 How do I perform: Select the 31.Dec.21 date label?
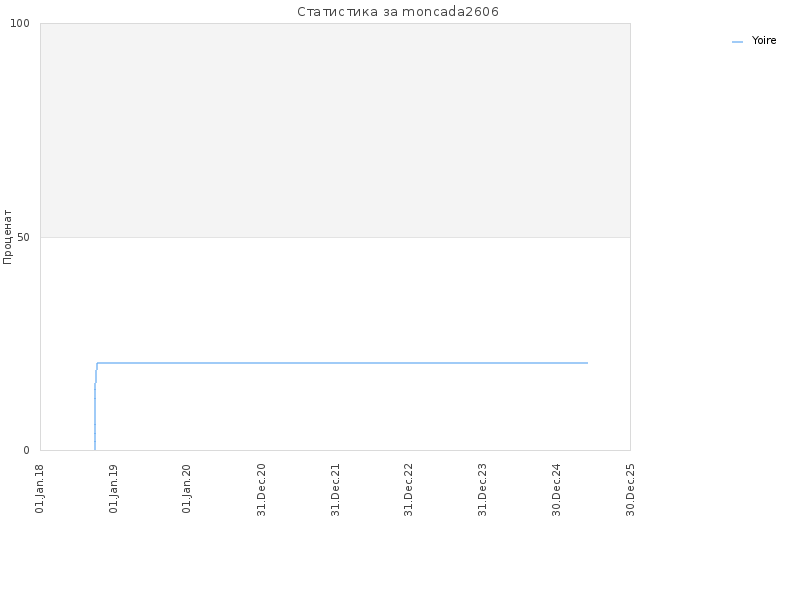pos(335,490)
